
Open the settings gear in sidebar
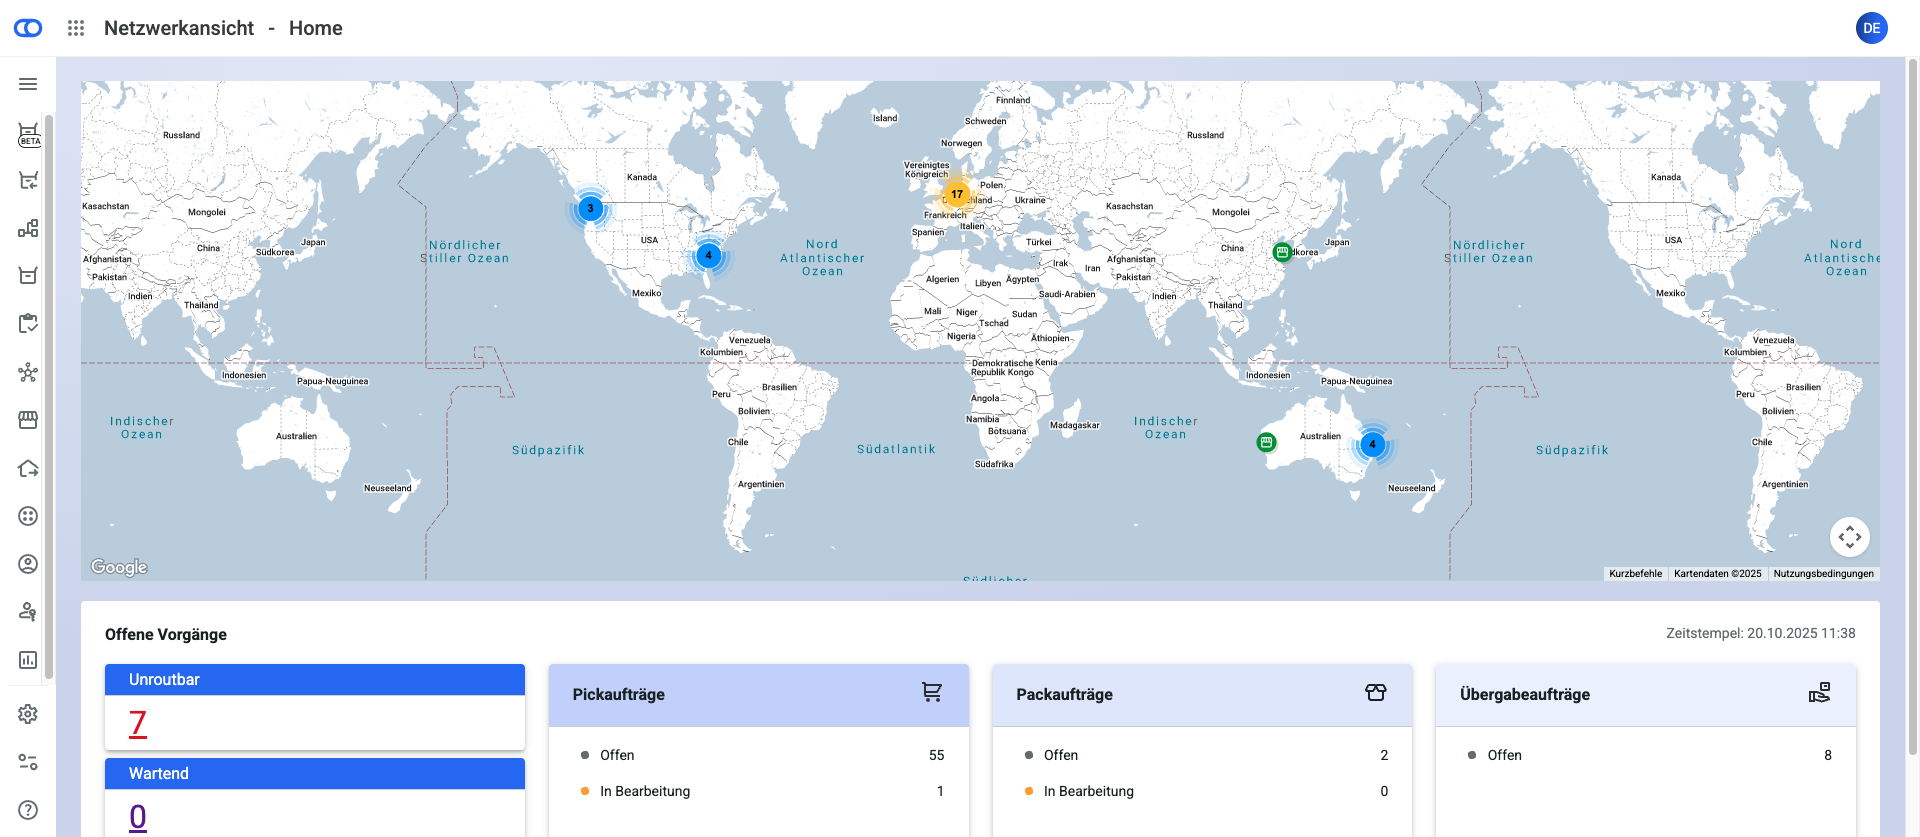28,714
